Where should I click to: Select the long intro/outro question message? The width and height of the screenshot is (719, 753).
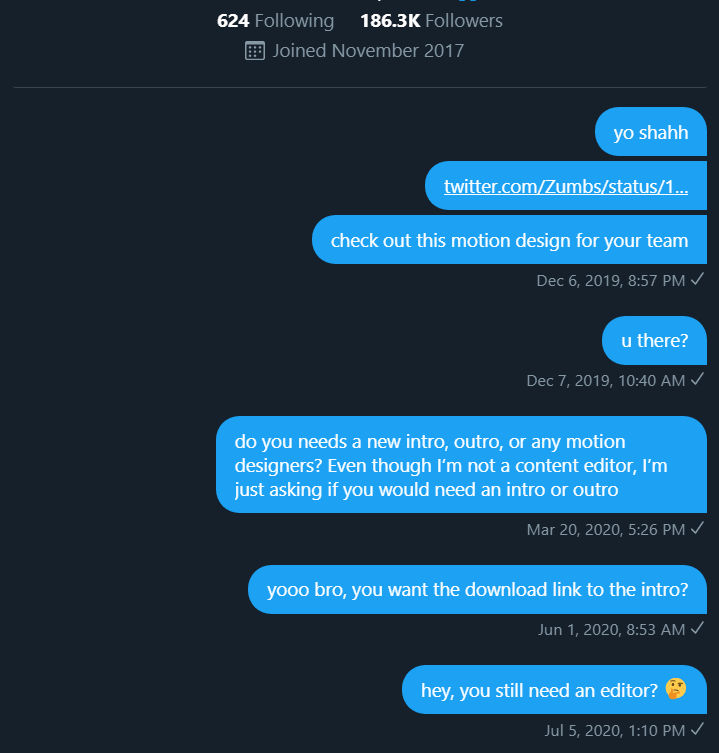point(461,465)
